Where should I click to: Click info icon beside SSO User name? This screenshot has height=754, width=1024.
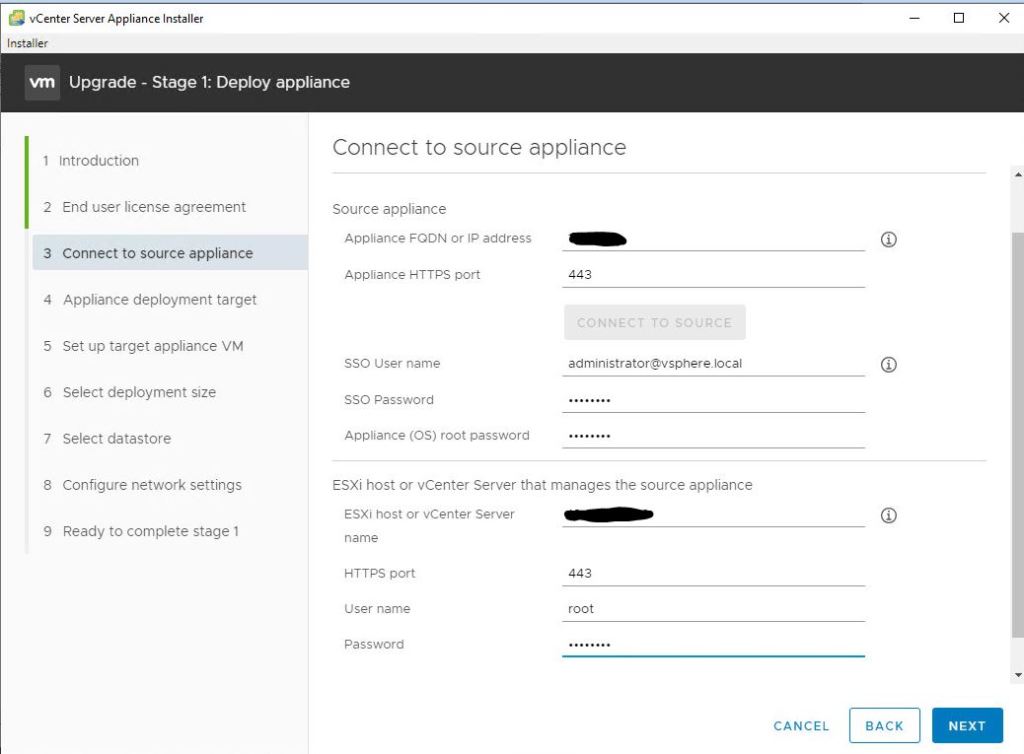click(888, 365)
